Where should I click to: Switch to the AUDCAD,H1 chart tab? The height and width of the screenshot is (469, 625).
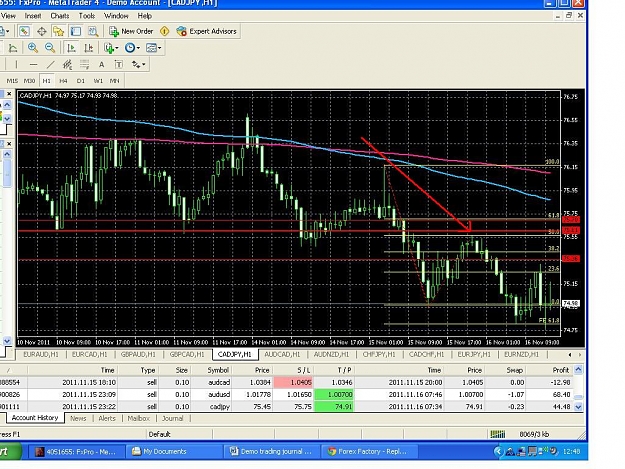(x=282, y=354)
